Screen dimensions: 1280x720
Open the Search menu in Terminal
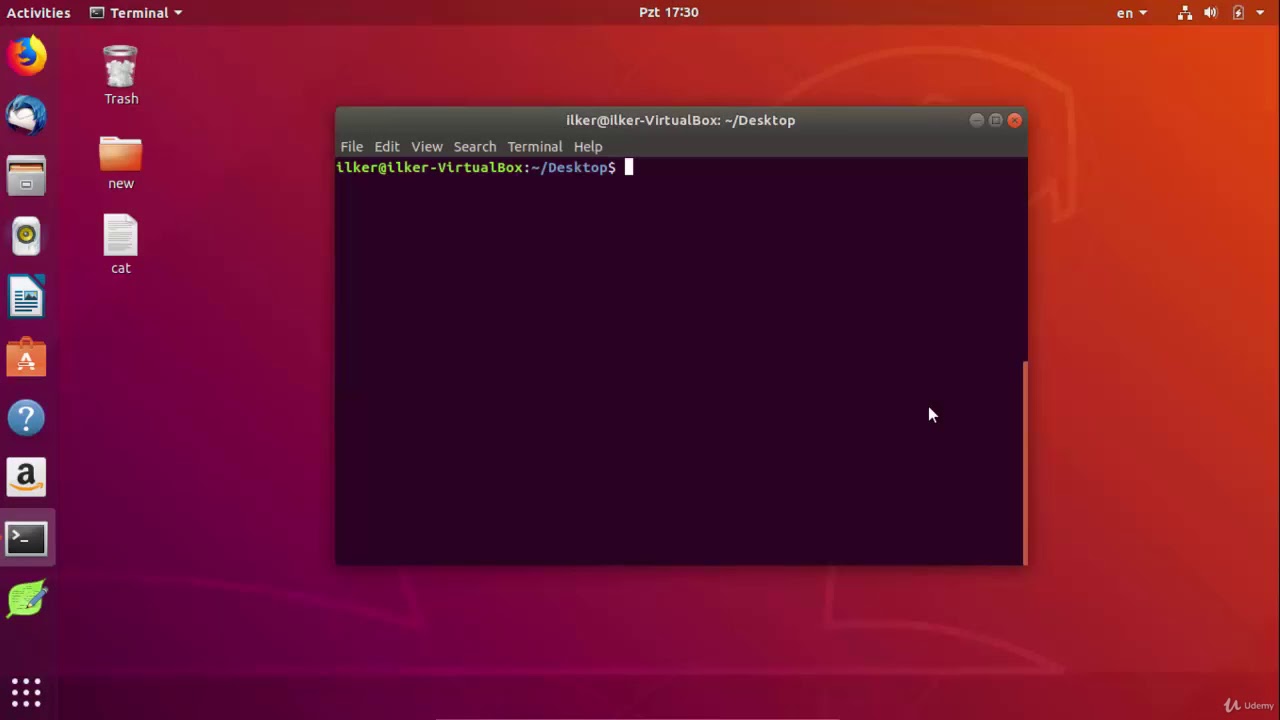coord(475,146)
